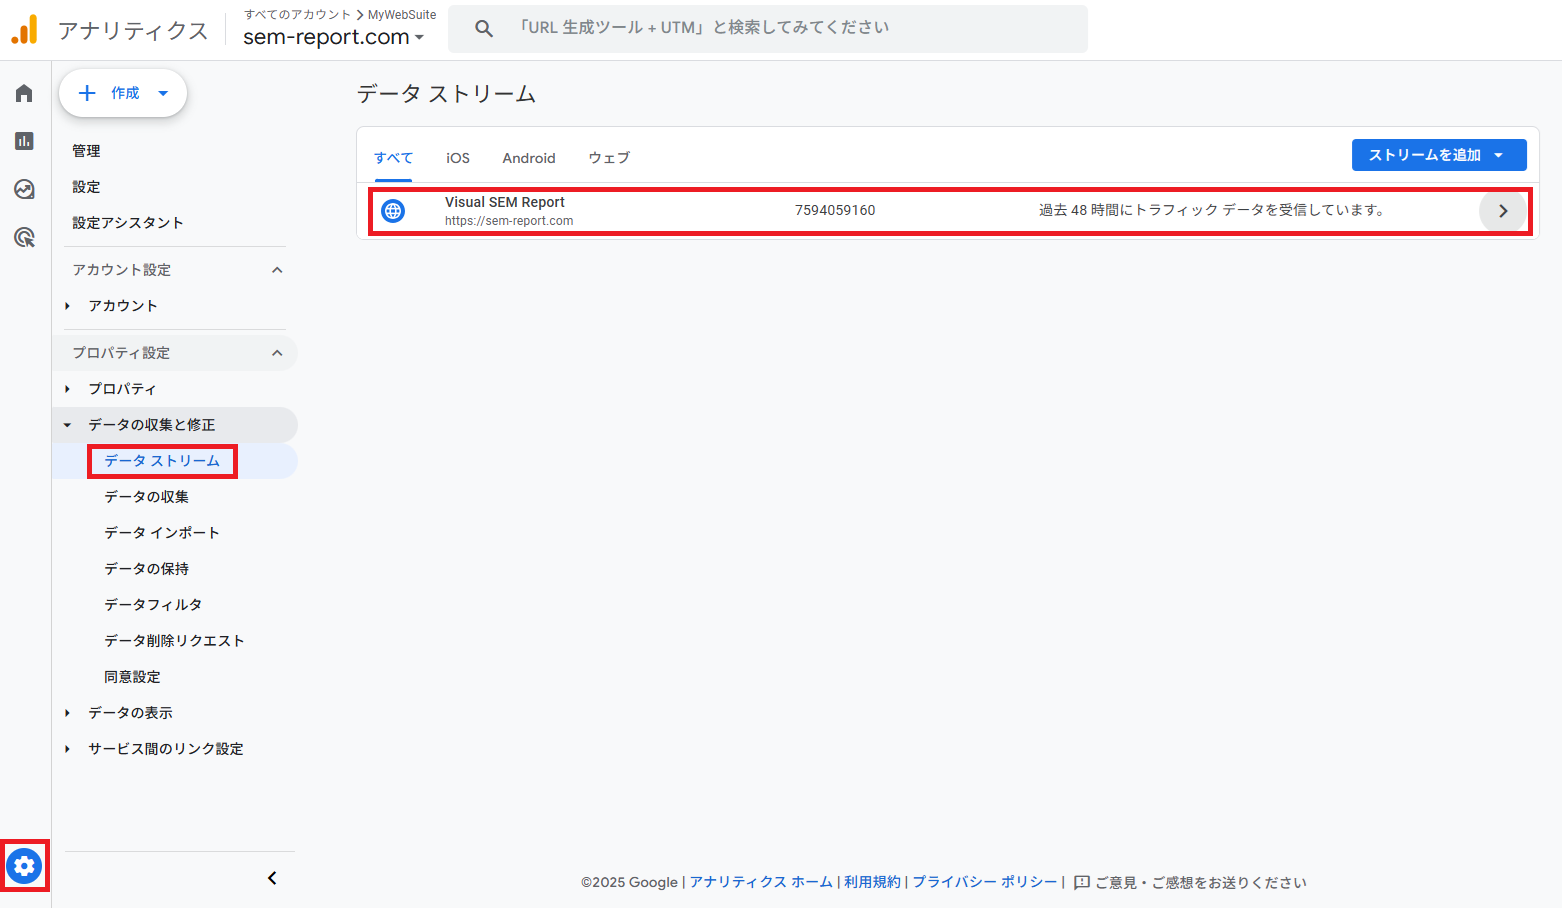Collapse the アカウント設定 section
This screenshot has height=908, width=1562.
pyautogui.click(x=277, y=270)
